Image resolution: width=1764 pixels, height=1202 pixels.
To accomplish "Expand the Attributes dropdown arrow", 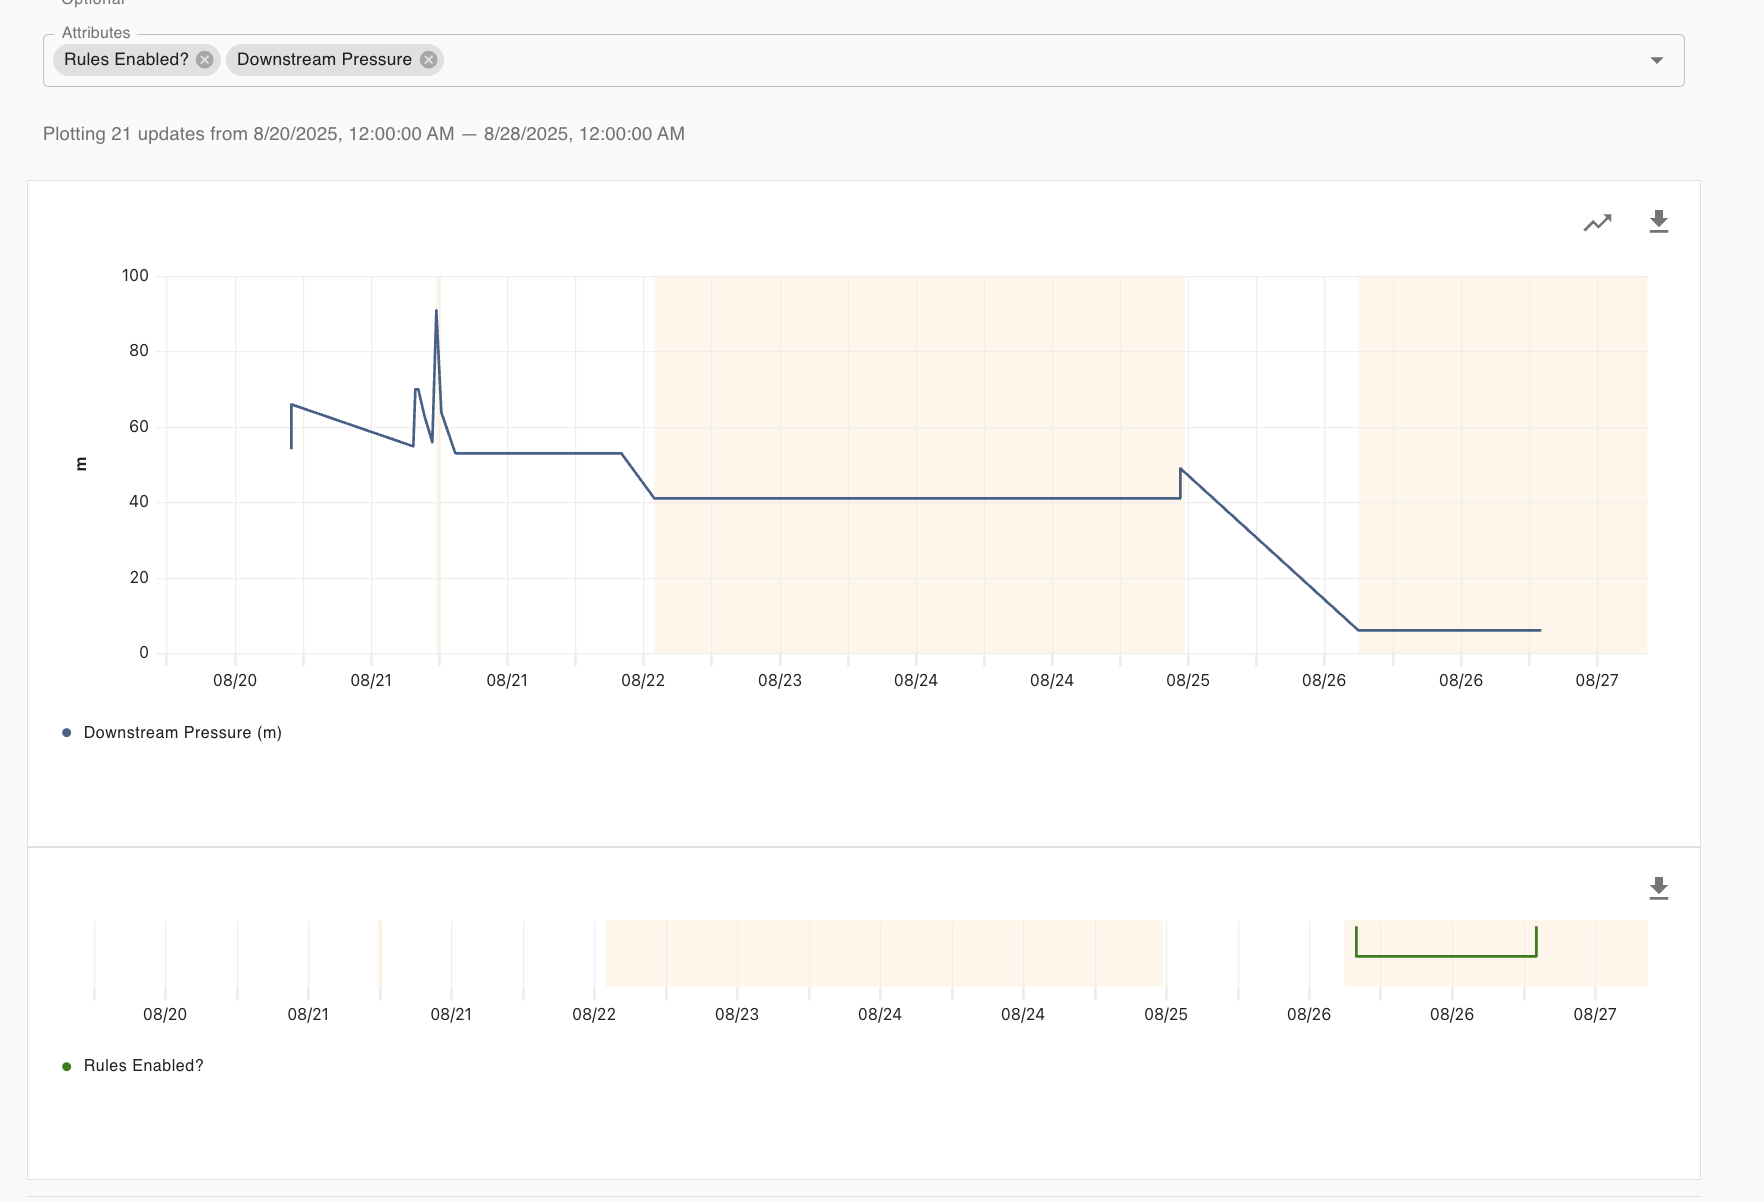I will click(1656, 61).
